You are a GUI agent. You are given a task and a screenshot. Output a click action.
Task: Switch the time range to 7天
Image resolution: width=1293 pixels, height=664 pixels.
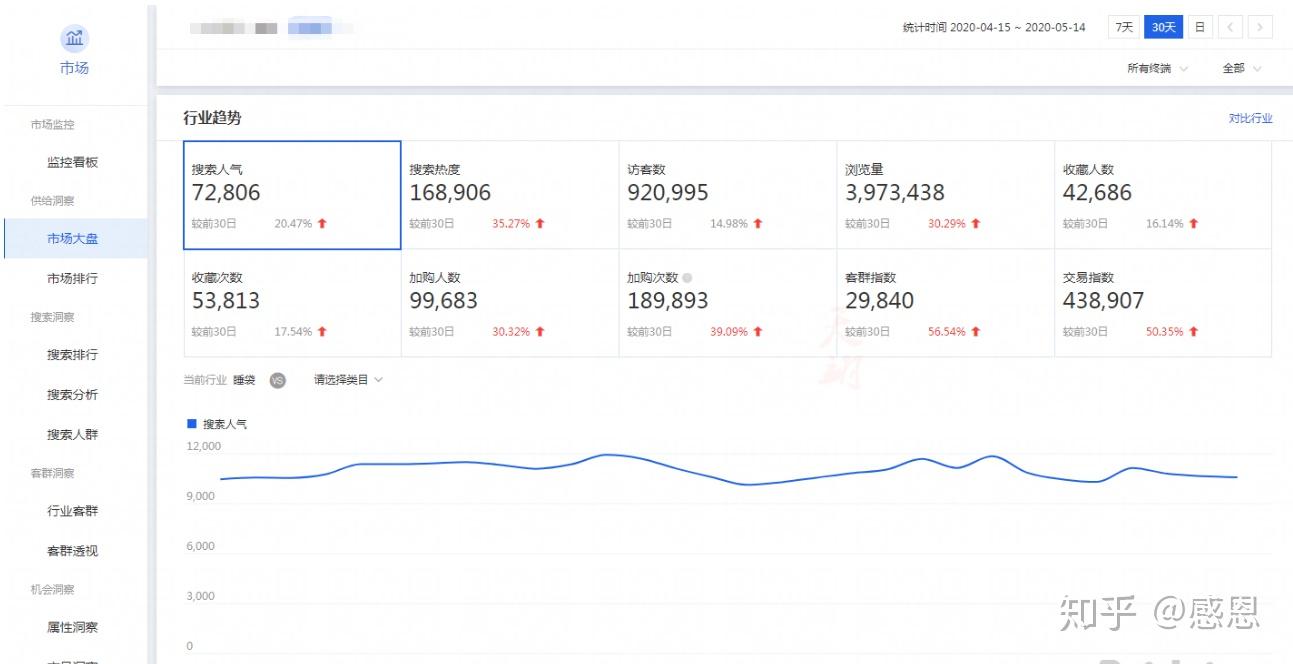coord(1125,27)
